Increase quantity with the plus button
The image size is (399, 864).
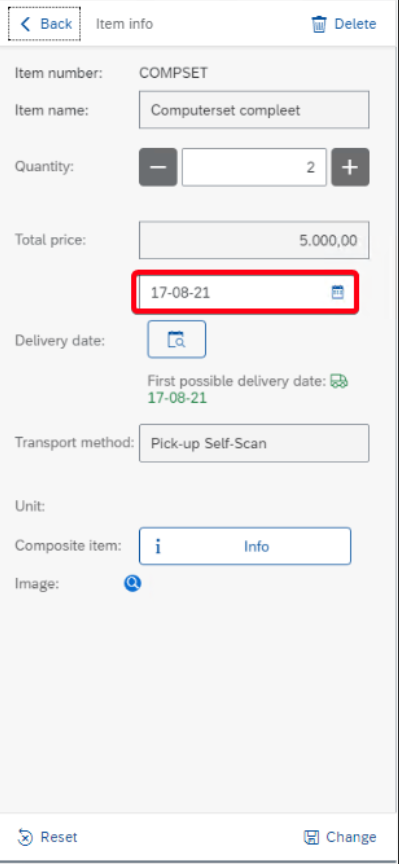click(350, 167)
